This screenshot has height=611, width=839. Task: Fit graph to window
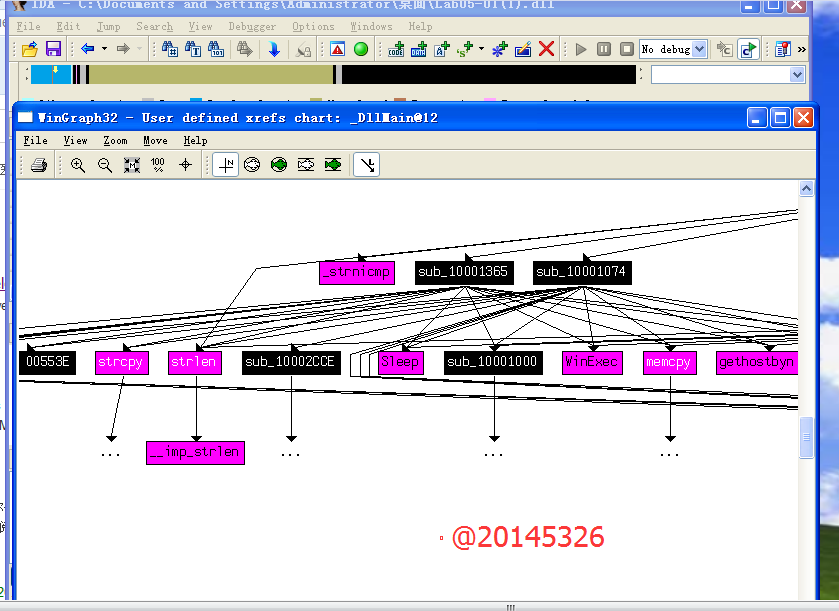[131, 165]
